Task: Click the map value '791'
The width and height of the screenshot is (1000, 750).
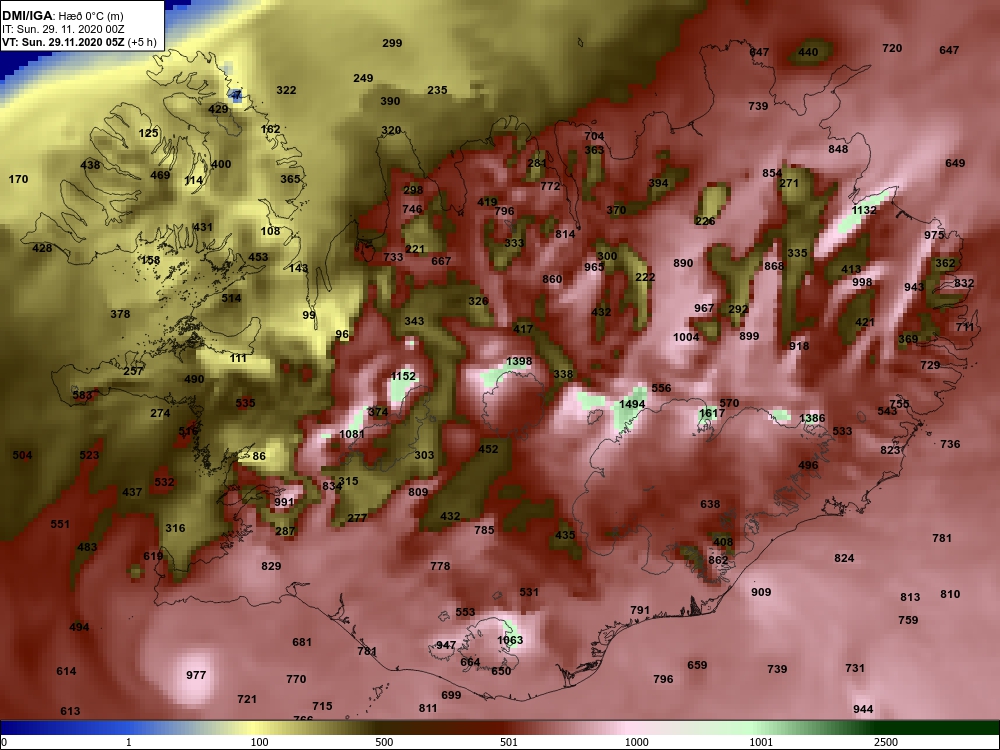Action: coord(640,610)
